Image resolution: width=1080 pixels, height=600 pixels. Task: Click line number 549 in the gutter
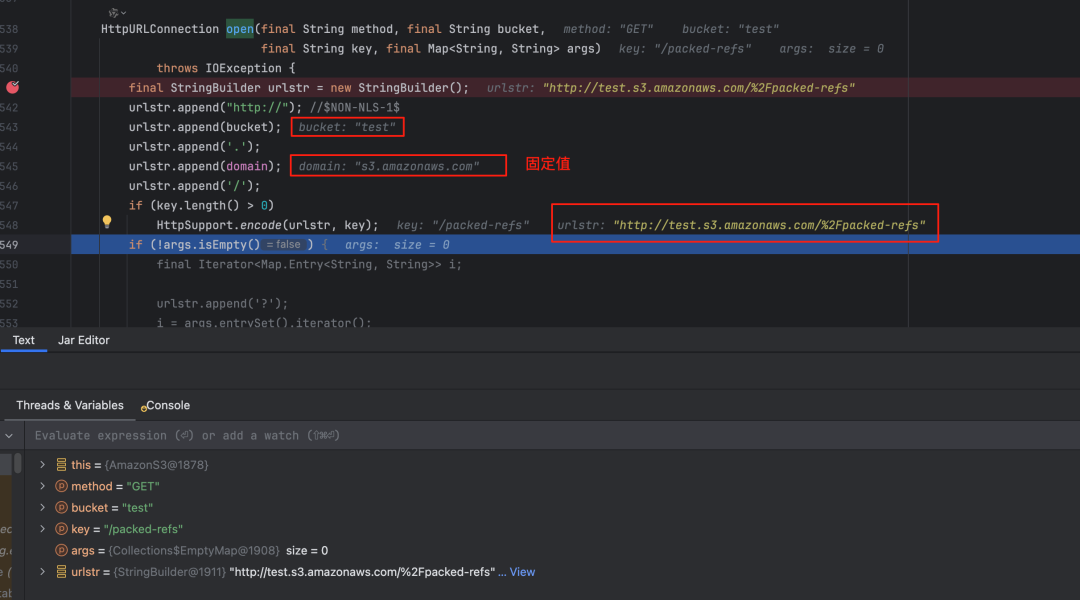(10, 245)
